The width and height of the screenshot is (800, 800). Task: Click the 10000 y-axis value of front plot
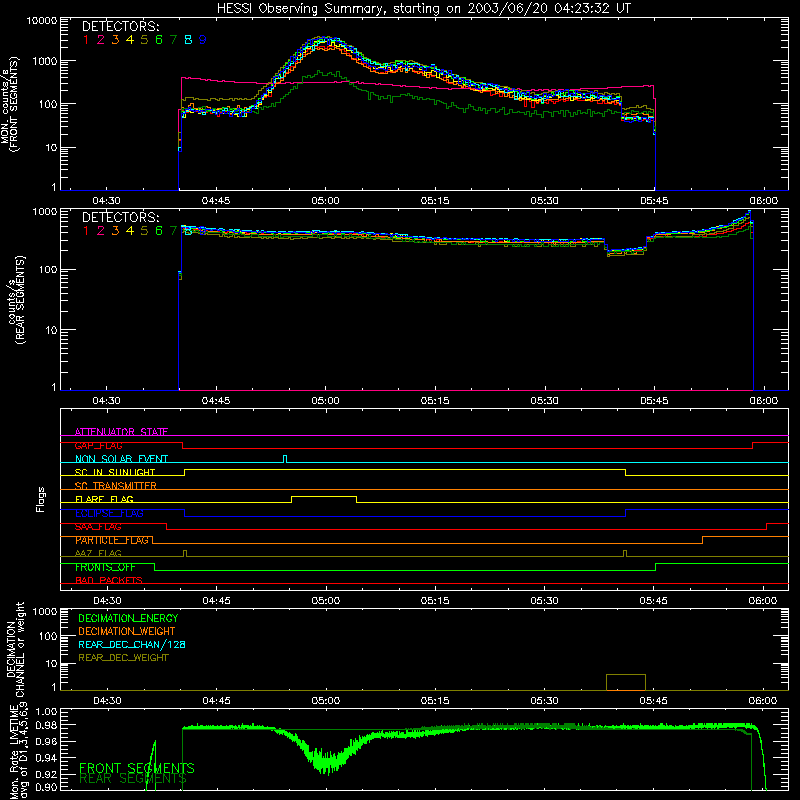tap(42, 21)
